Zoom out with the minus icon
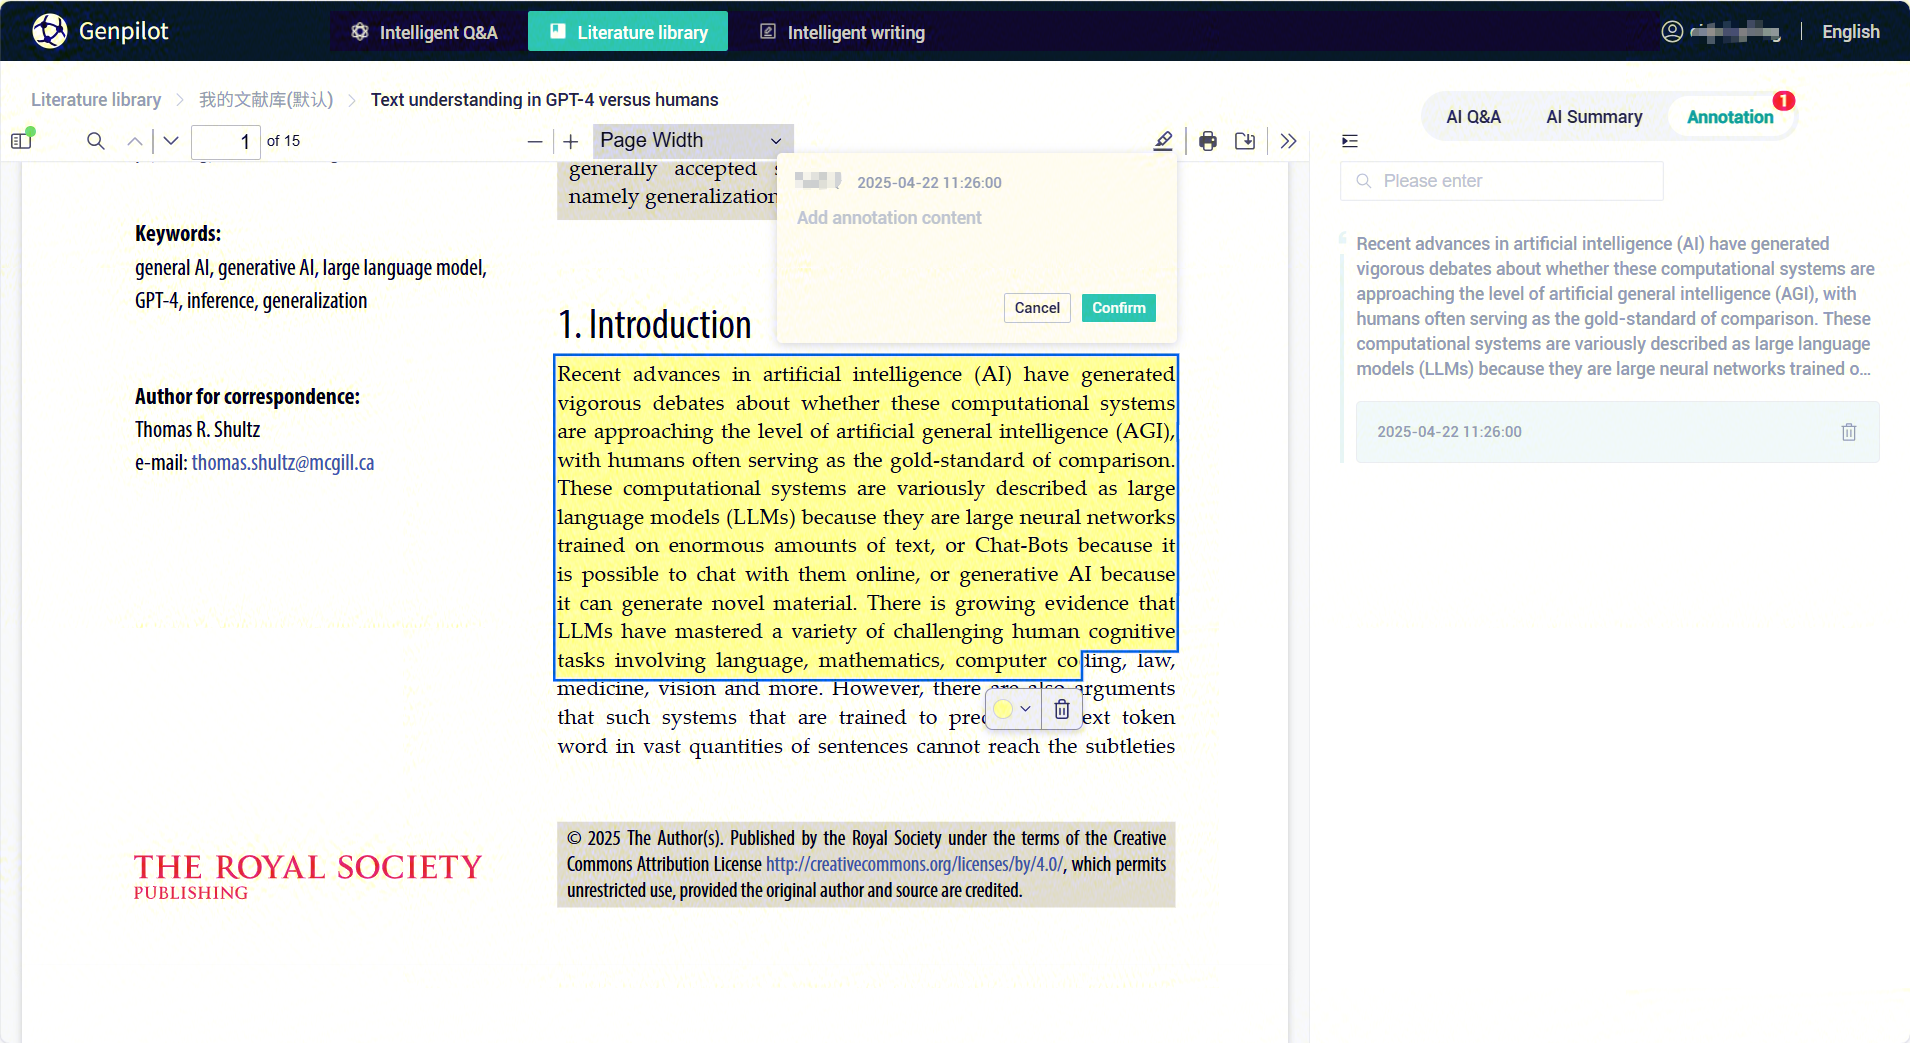This screenshot has width=1910, height=1043. pos(535,142)
